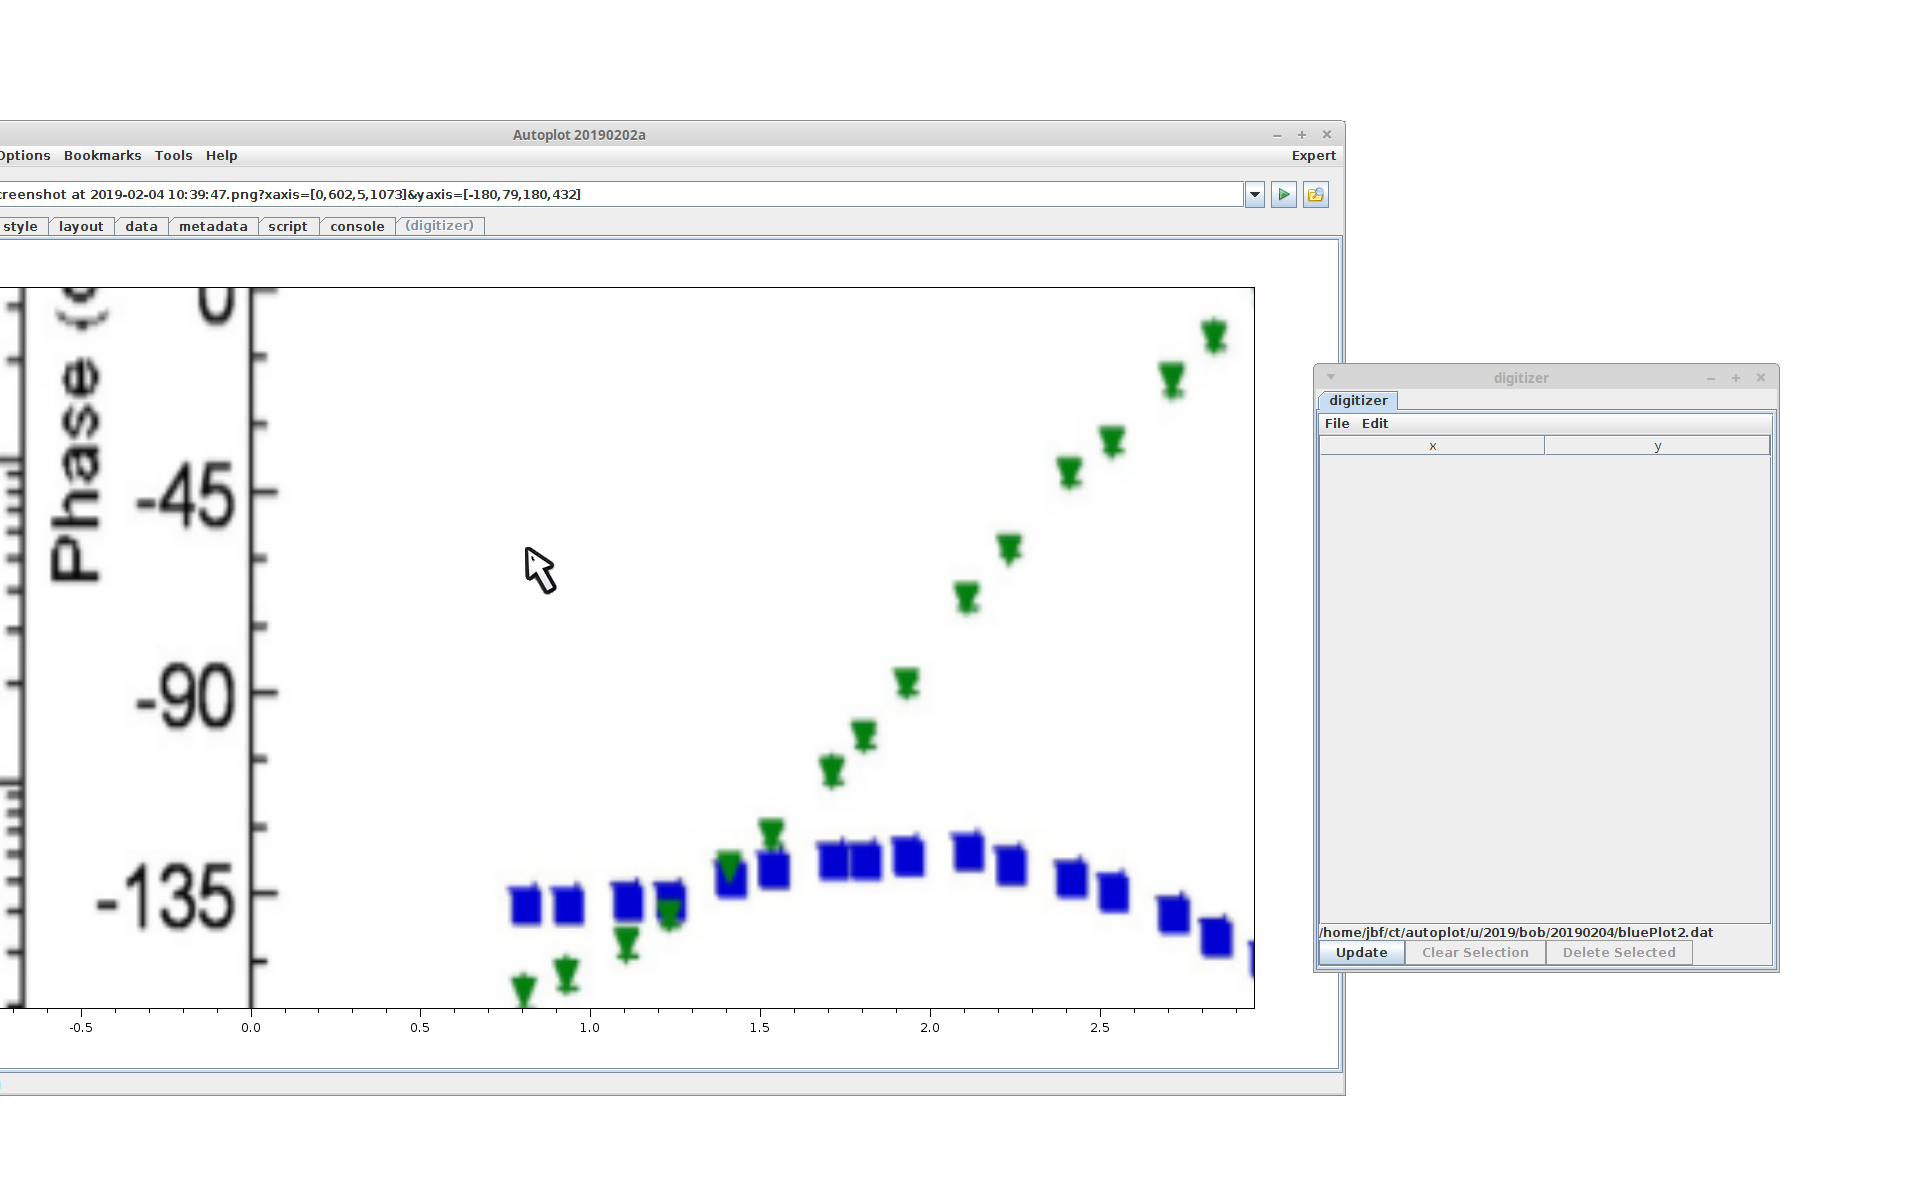Expand the data URI history dropdown
This screenshot has width=1920, height=1200.
pos(1255,195)
